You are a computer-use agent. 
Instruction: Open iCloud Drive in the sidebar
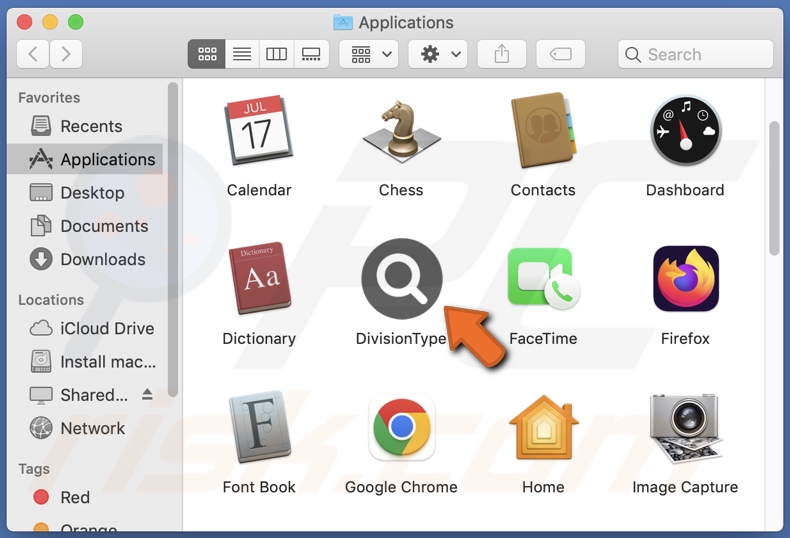pos(85,328)
